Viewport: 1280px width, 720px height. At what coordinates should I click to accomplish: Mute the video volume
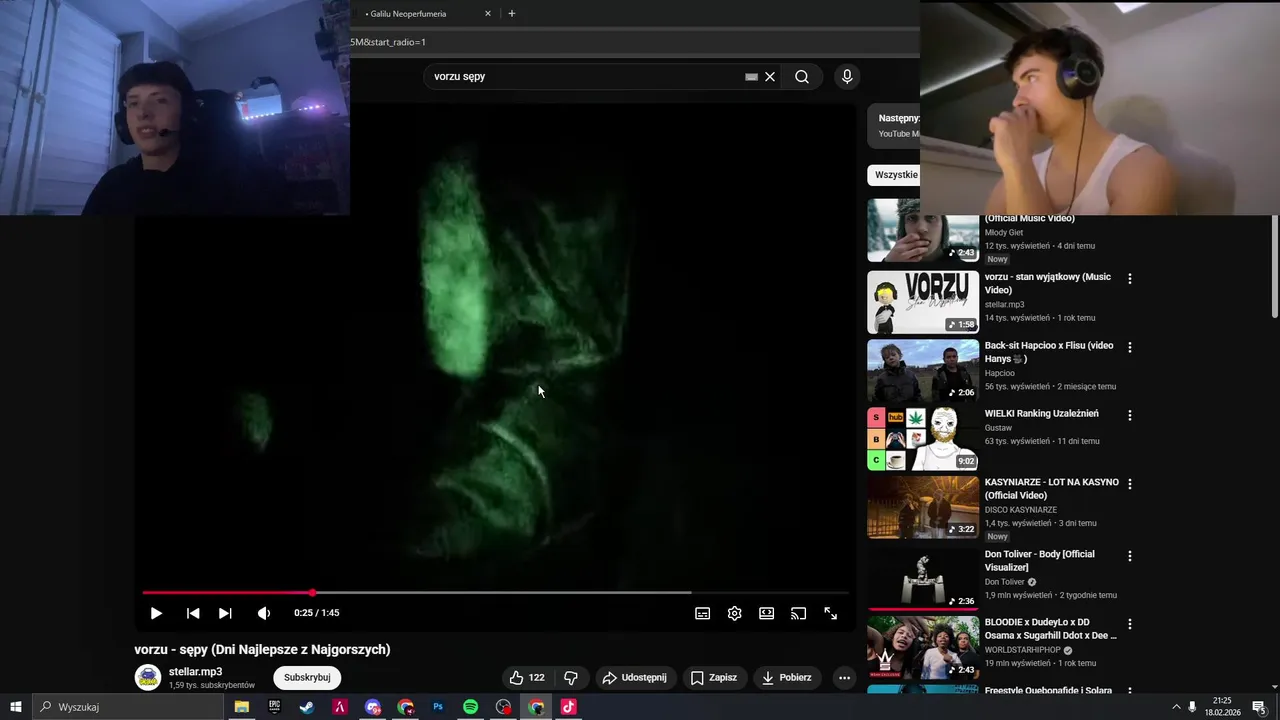tap(264, 613)
